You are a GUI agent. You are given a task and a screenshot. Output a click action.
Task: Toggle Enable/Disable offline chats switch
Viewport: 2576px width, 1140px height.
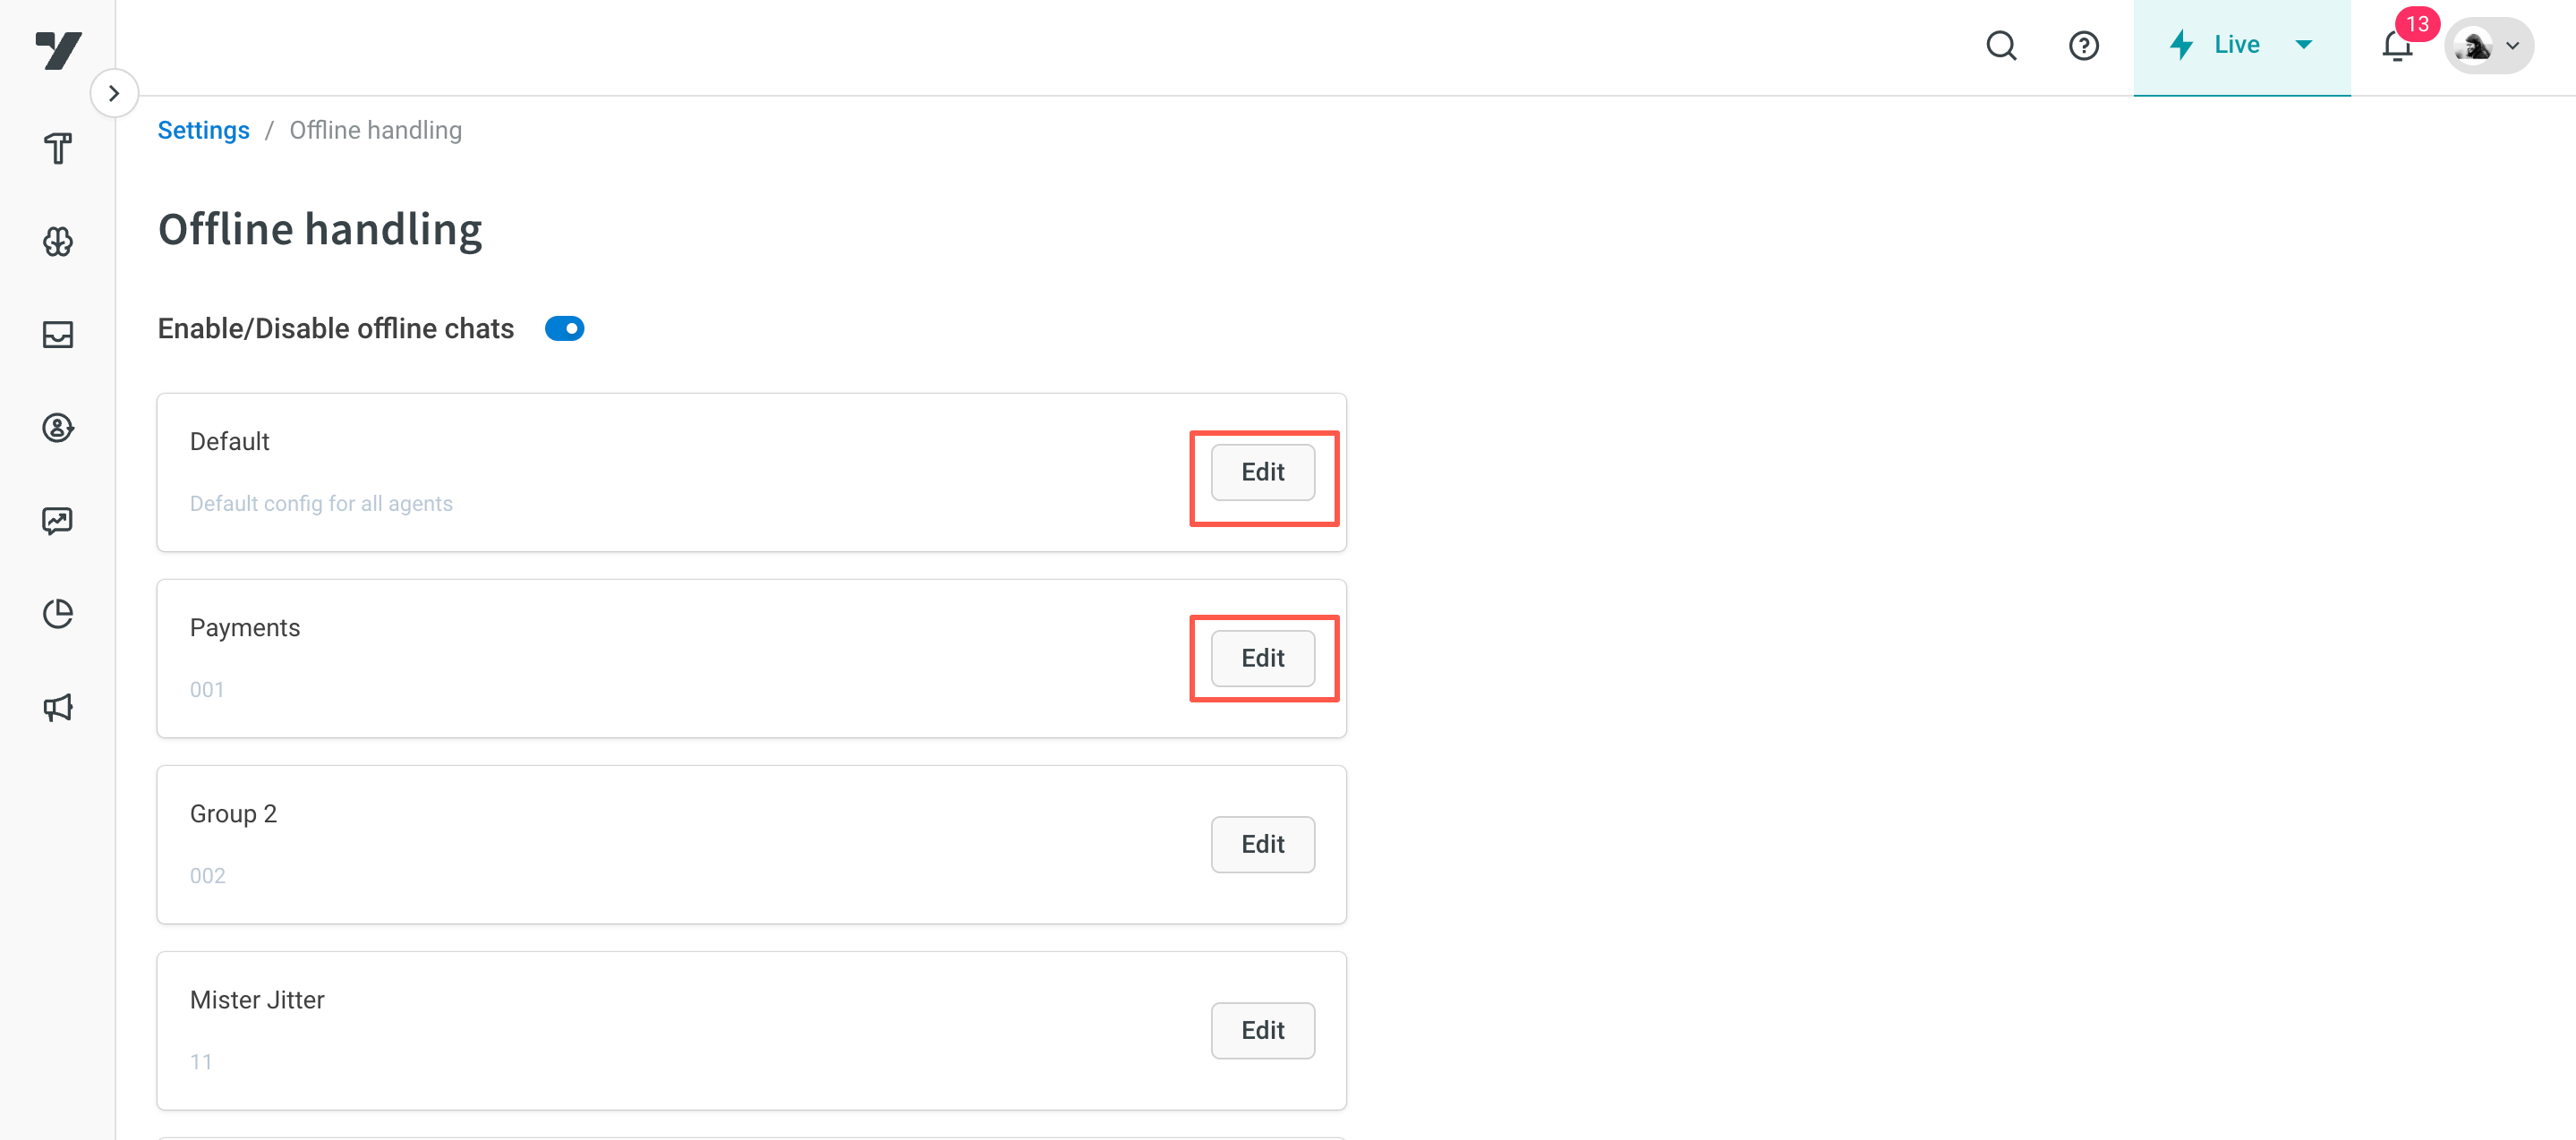[x=564, y=328]
